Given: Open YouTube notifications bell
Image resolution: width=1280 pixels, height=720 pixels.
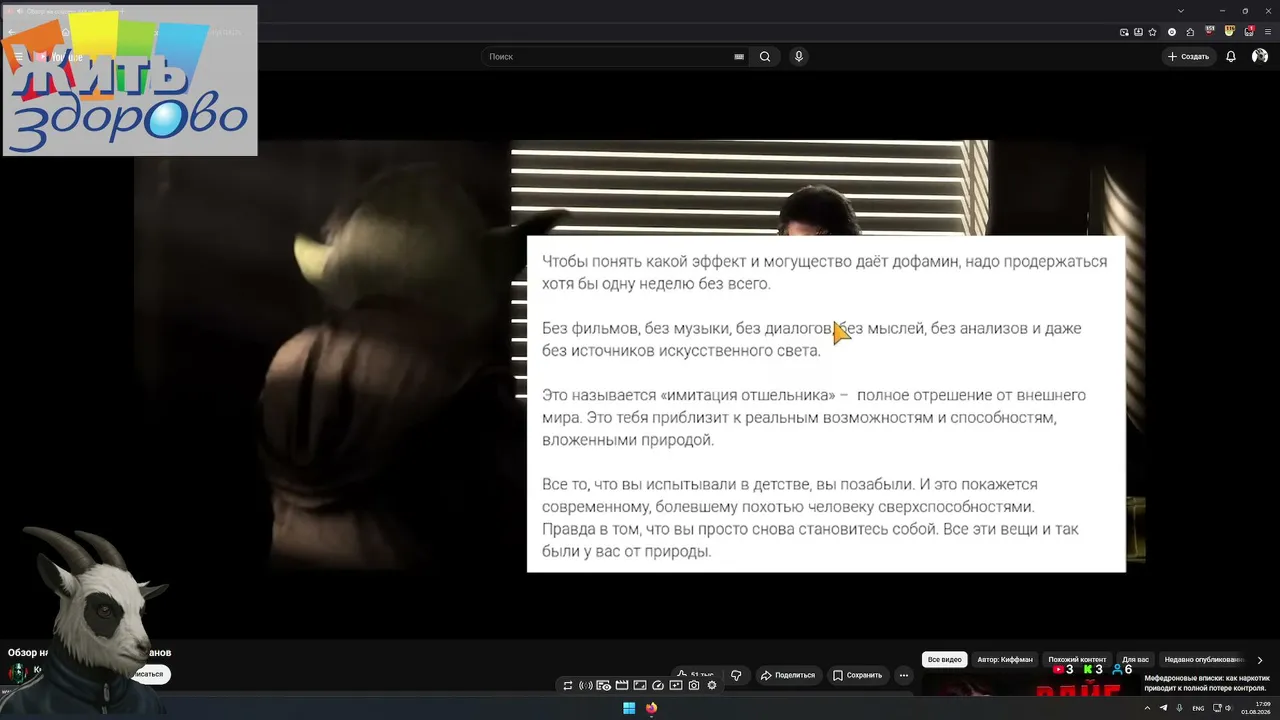Looking at the screenshot, I should 1231,57.
